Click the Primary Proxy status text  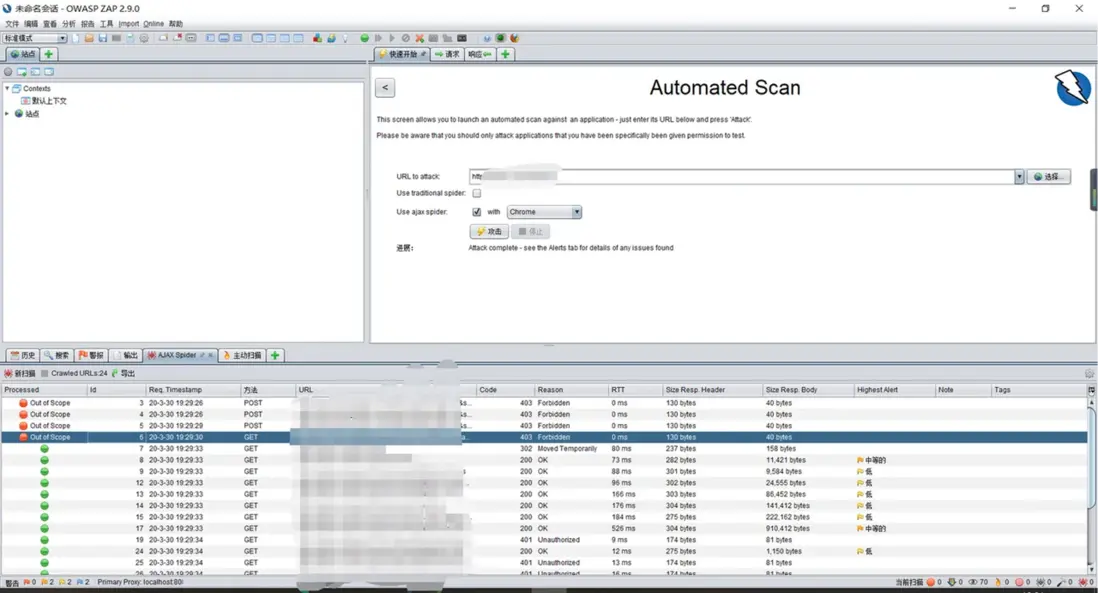pyautogui.click(x=140, y=582)
